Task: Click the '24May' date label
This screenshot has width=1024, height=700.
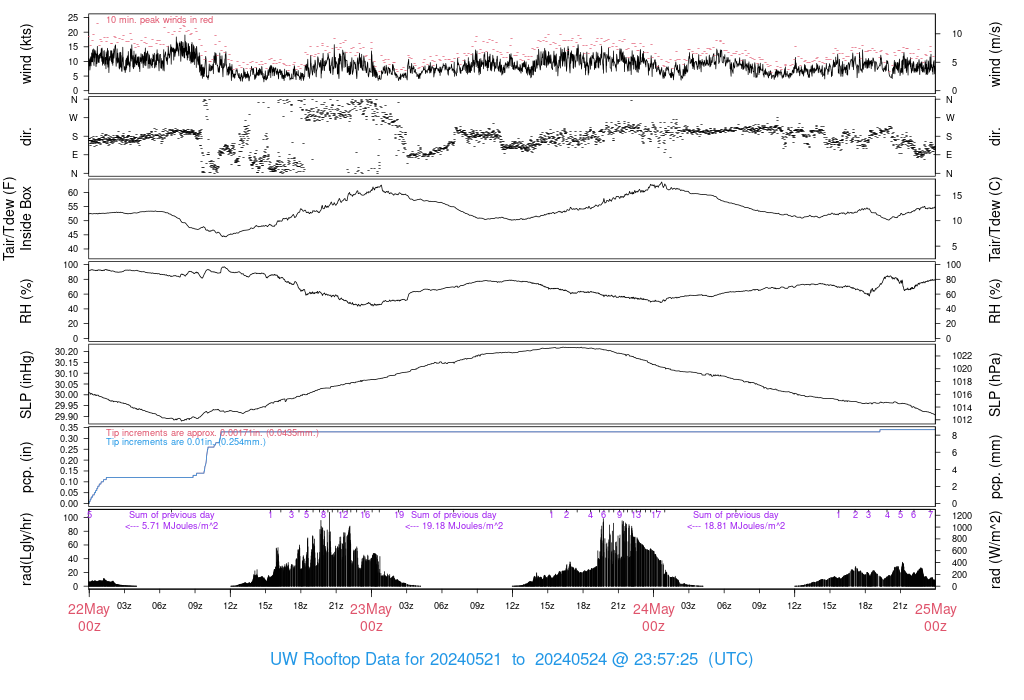Action: click(654, 609)
